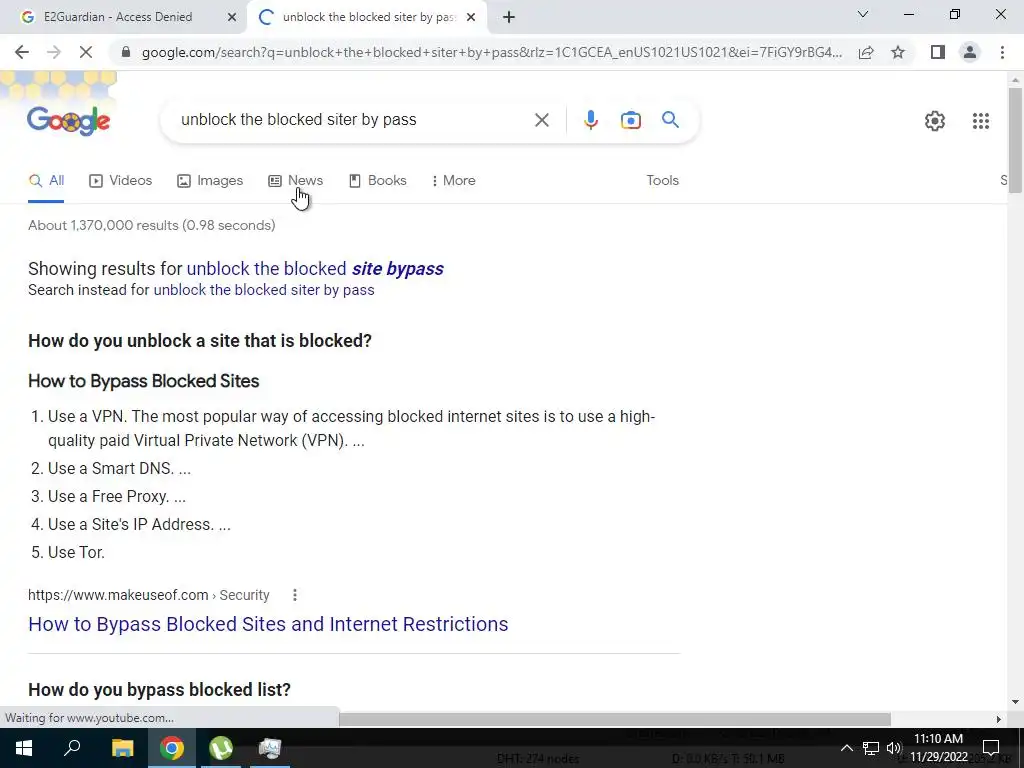Open Windows Start menu
Viewport: 1024px width, 768px height.
pyautogui.click(x=24, y=748)
